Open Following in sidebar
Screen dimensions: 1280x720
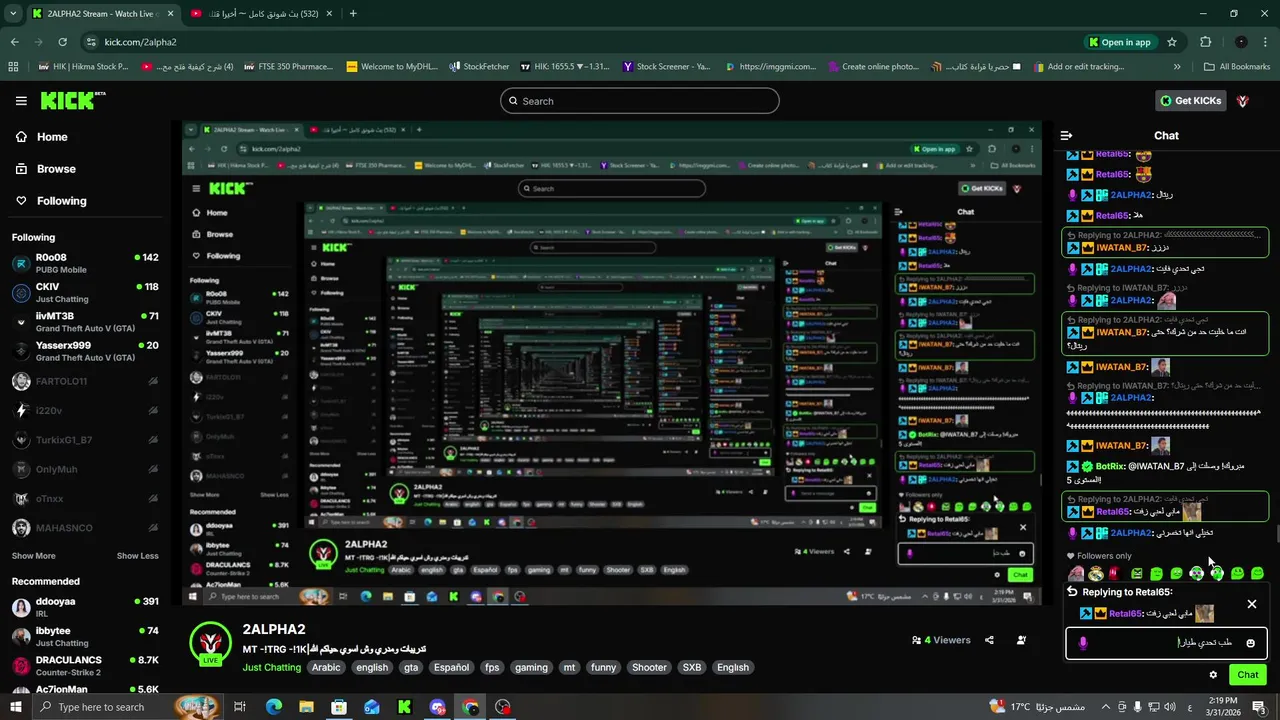pos(61,201)
